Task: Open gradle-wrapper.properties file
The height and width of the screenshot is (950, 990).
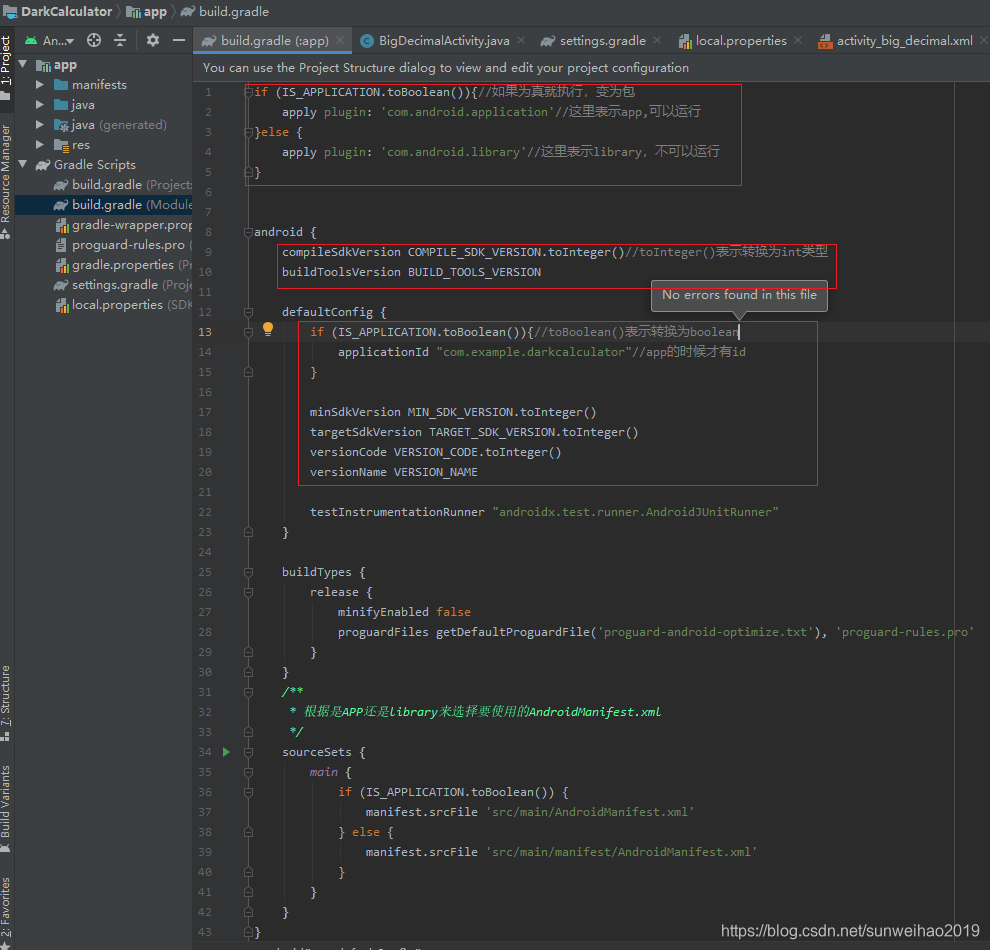Action: (x=123, y=225)
